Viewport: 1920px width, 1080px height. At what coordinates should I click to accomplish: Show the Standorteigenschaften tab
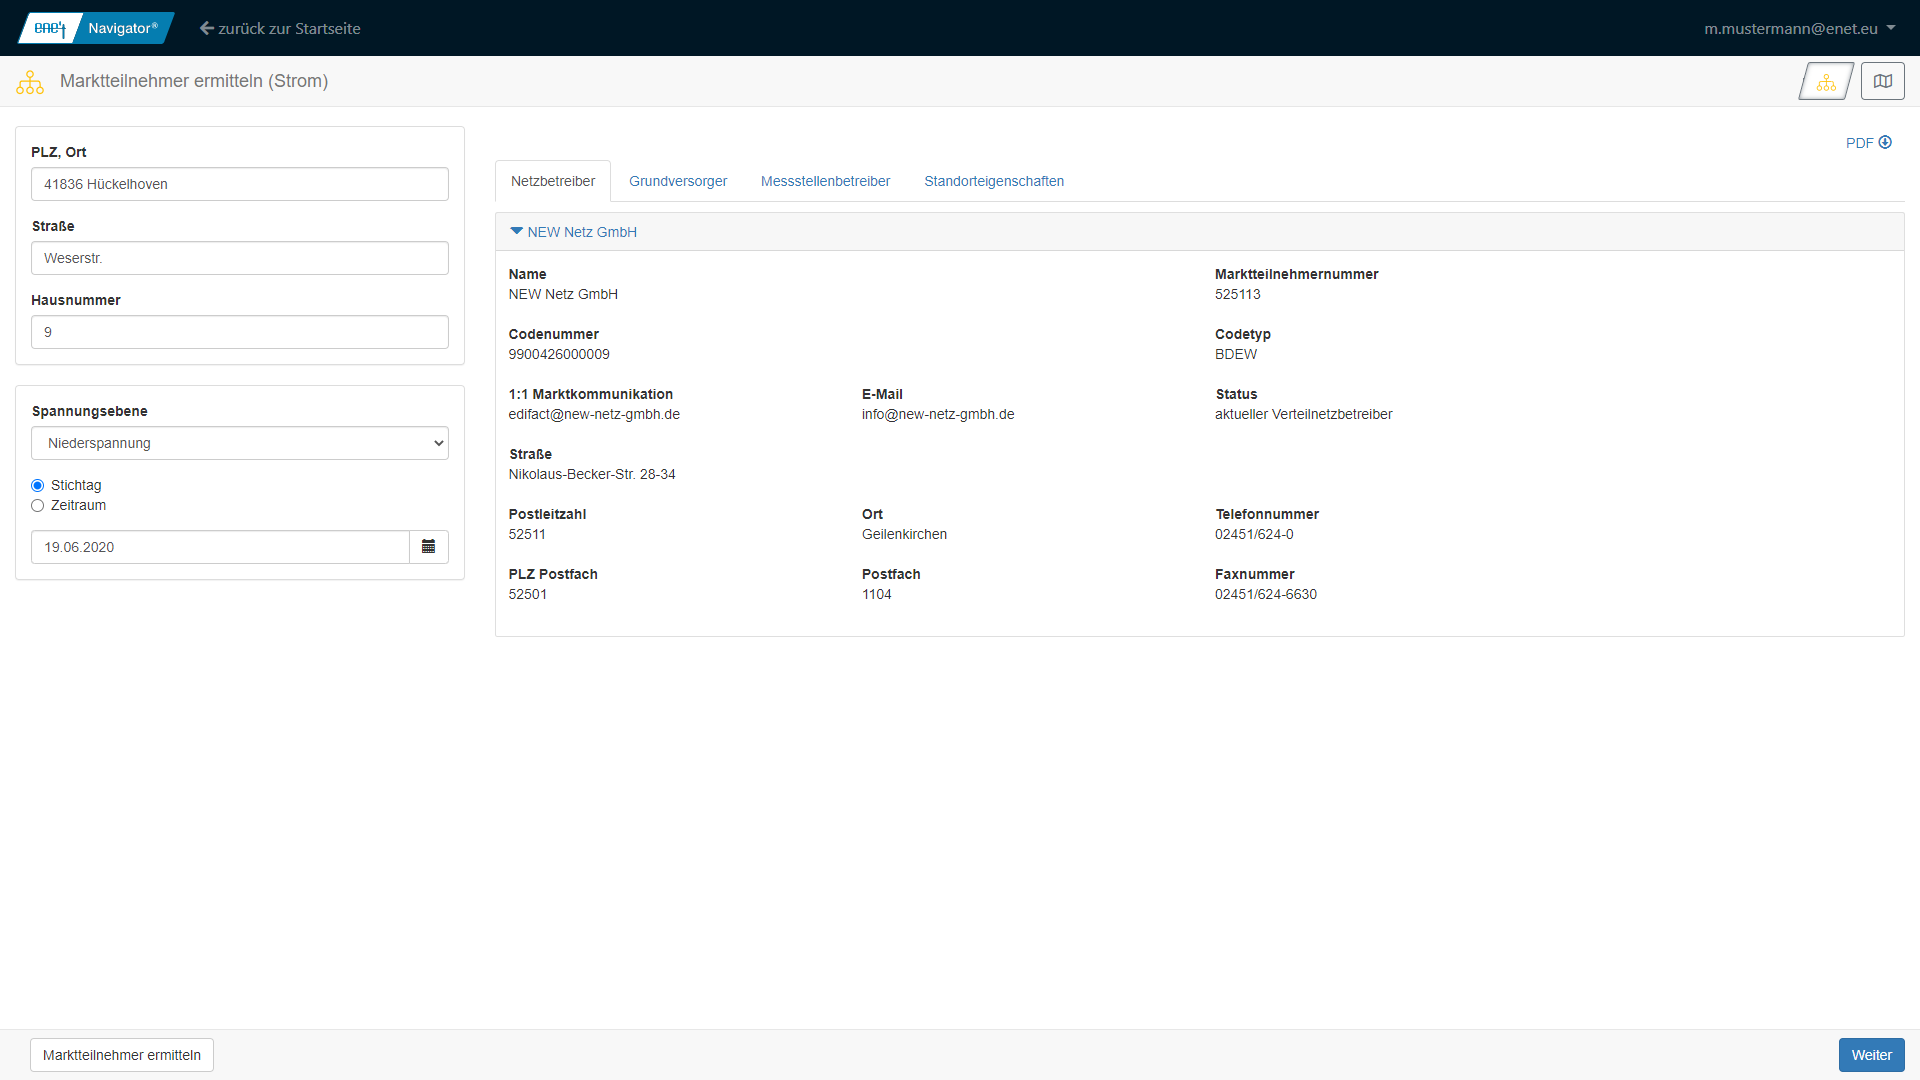click(993, 181)
